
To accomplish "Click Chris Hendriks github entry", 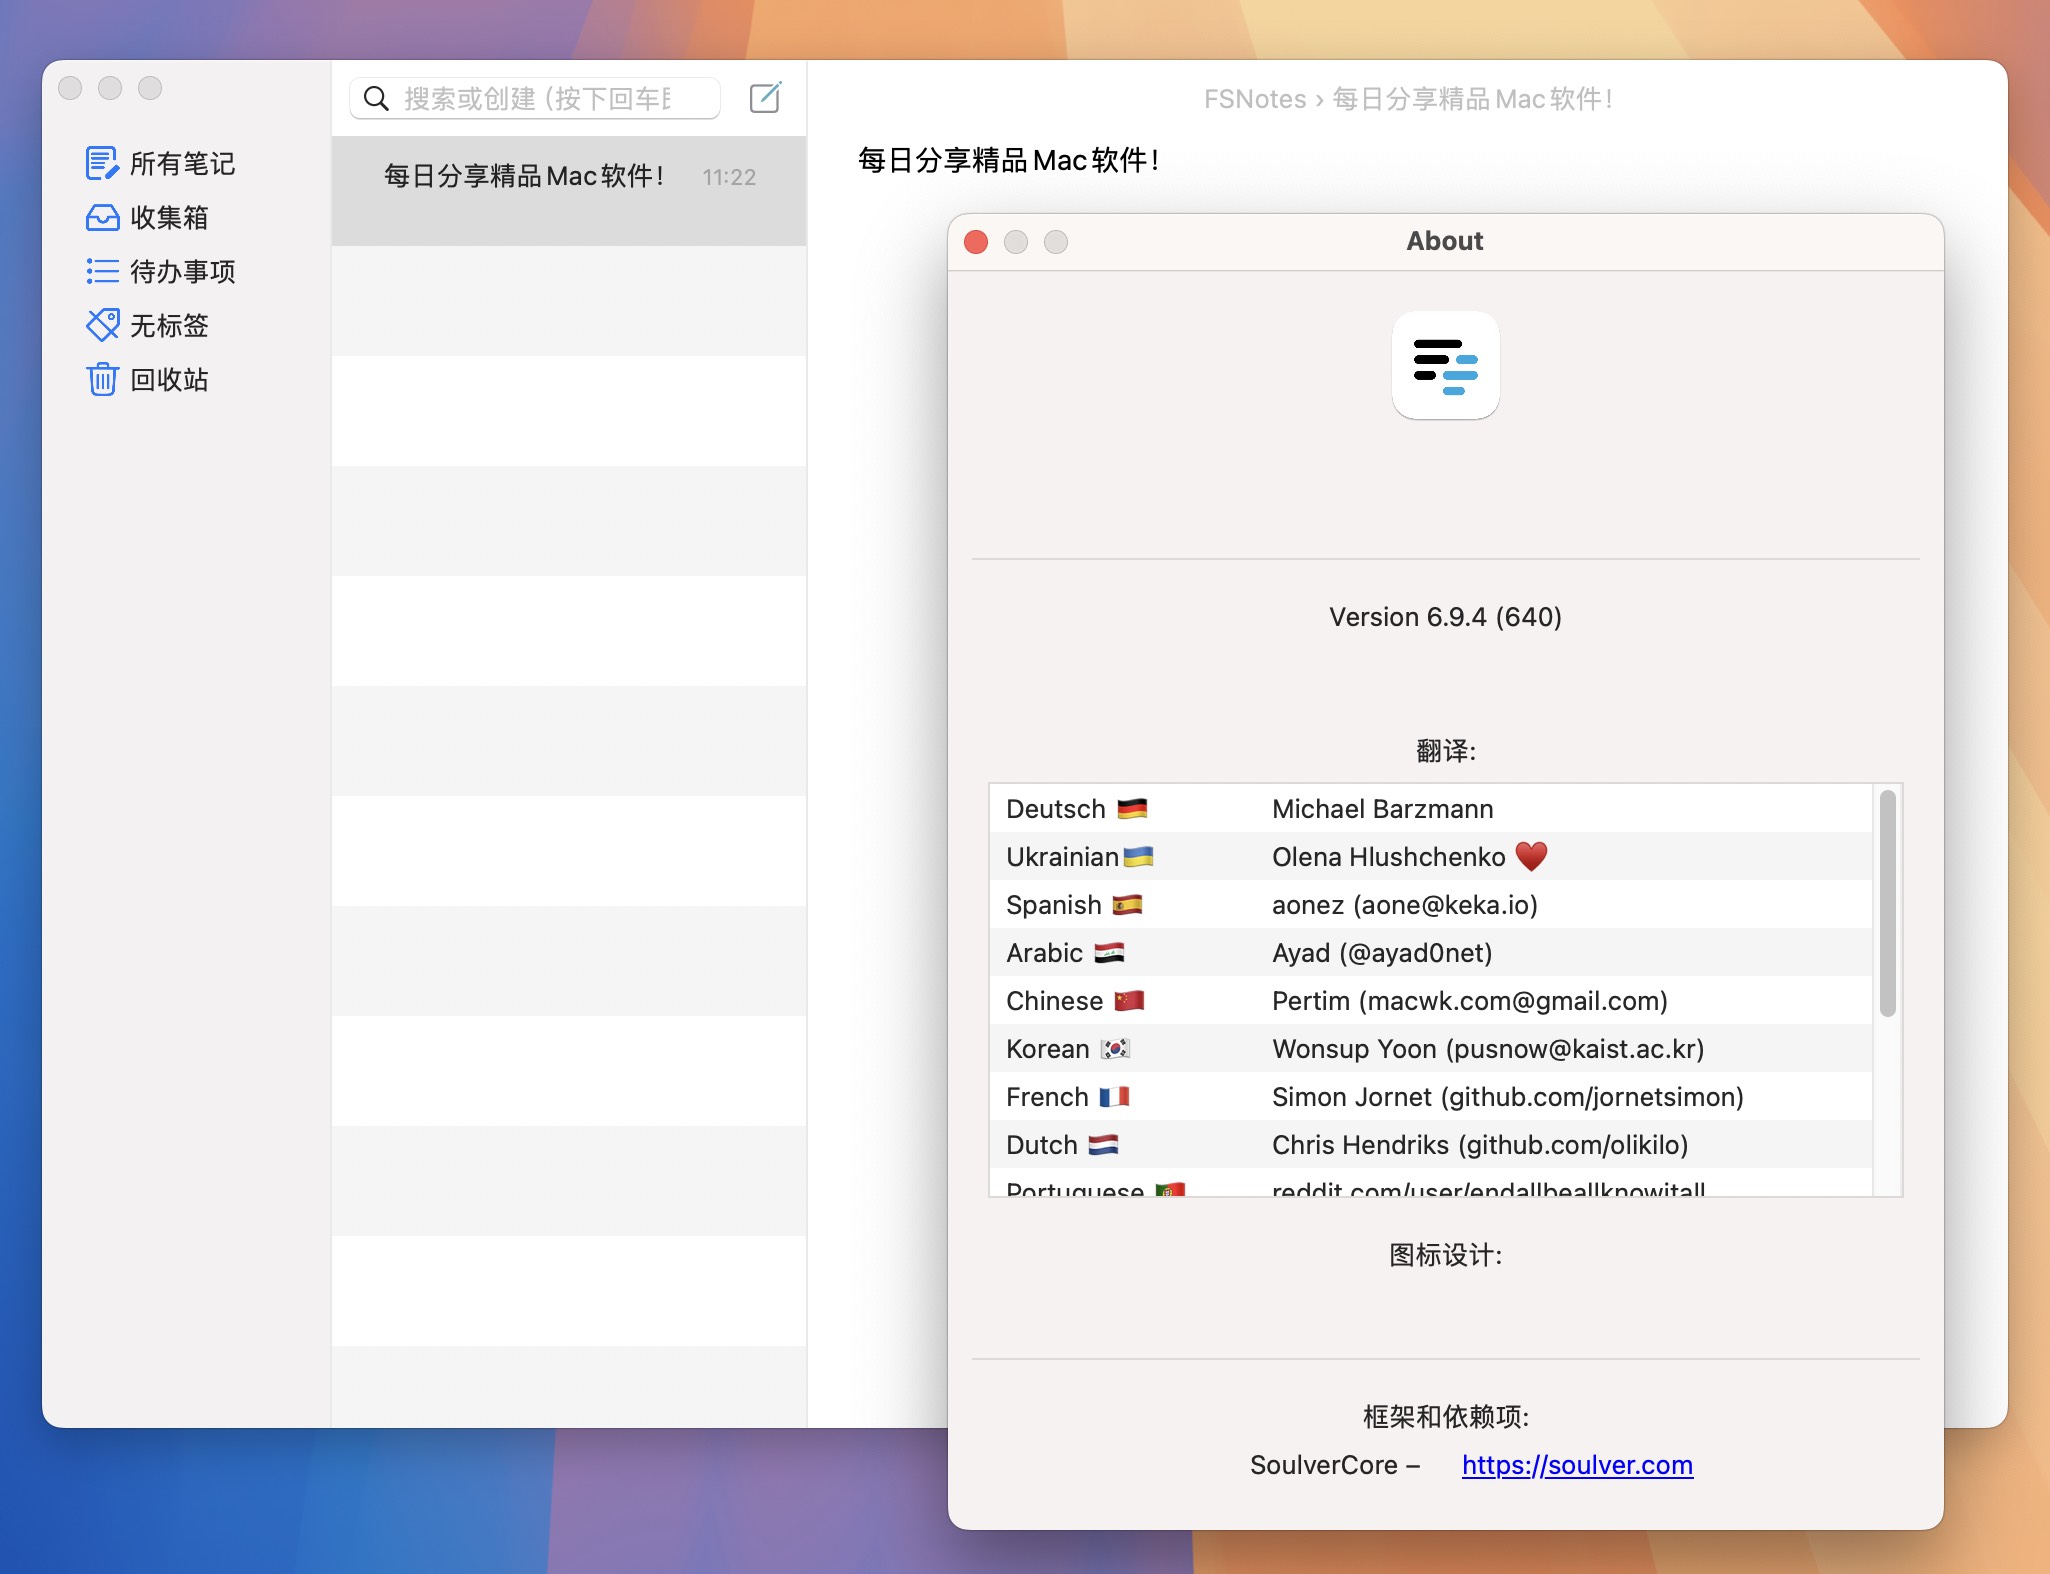I will [x=1479, y=1145].
